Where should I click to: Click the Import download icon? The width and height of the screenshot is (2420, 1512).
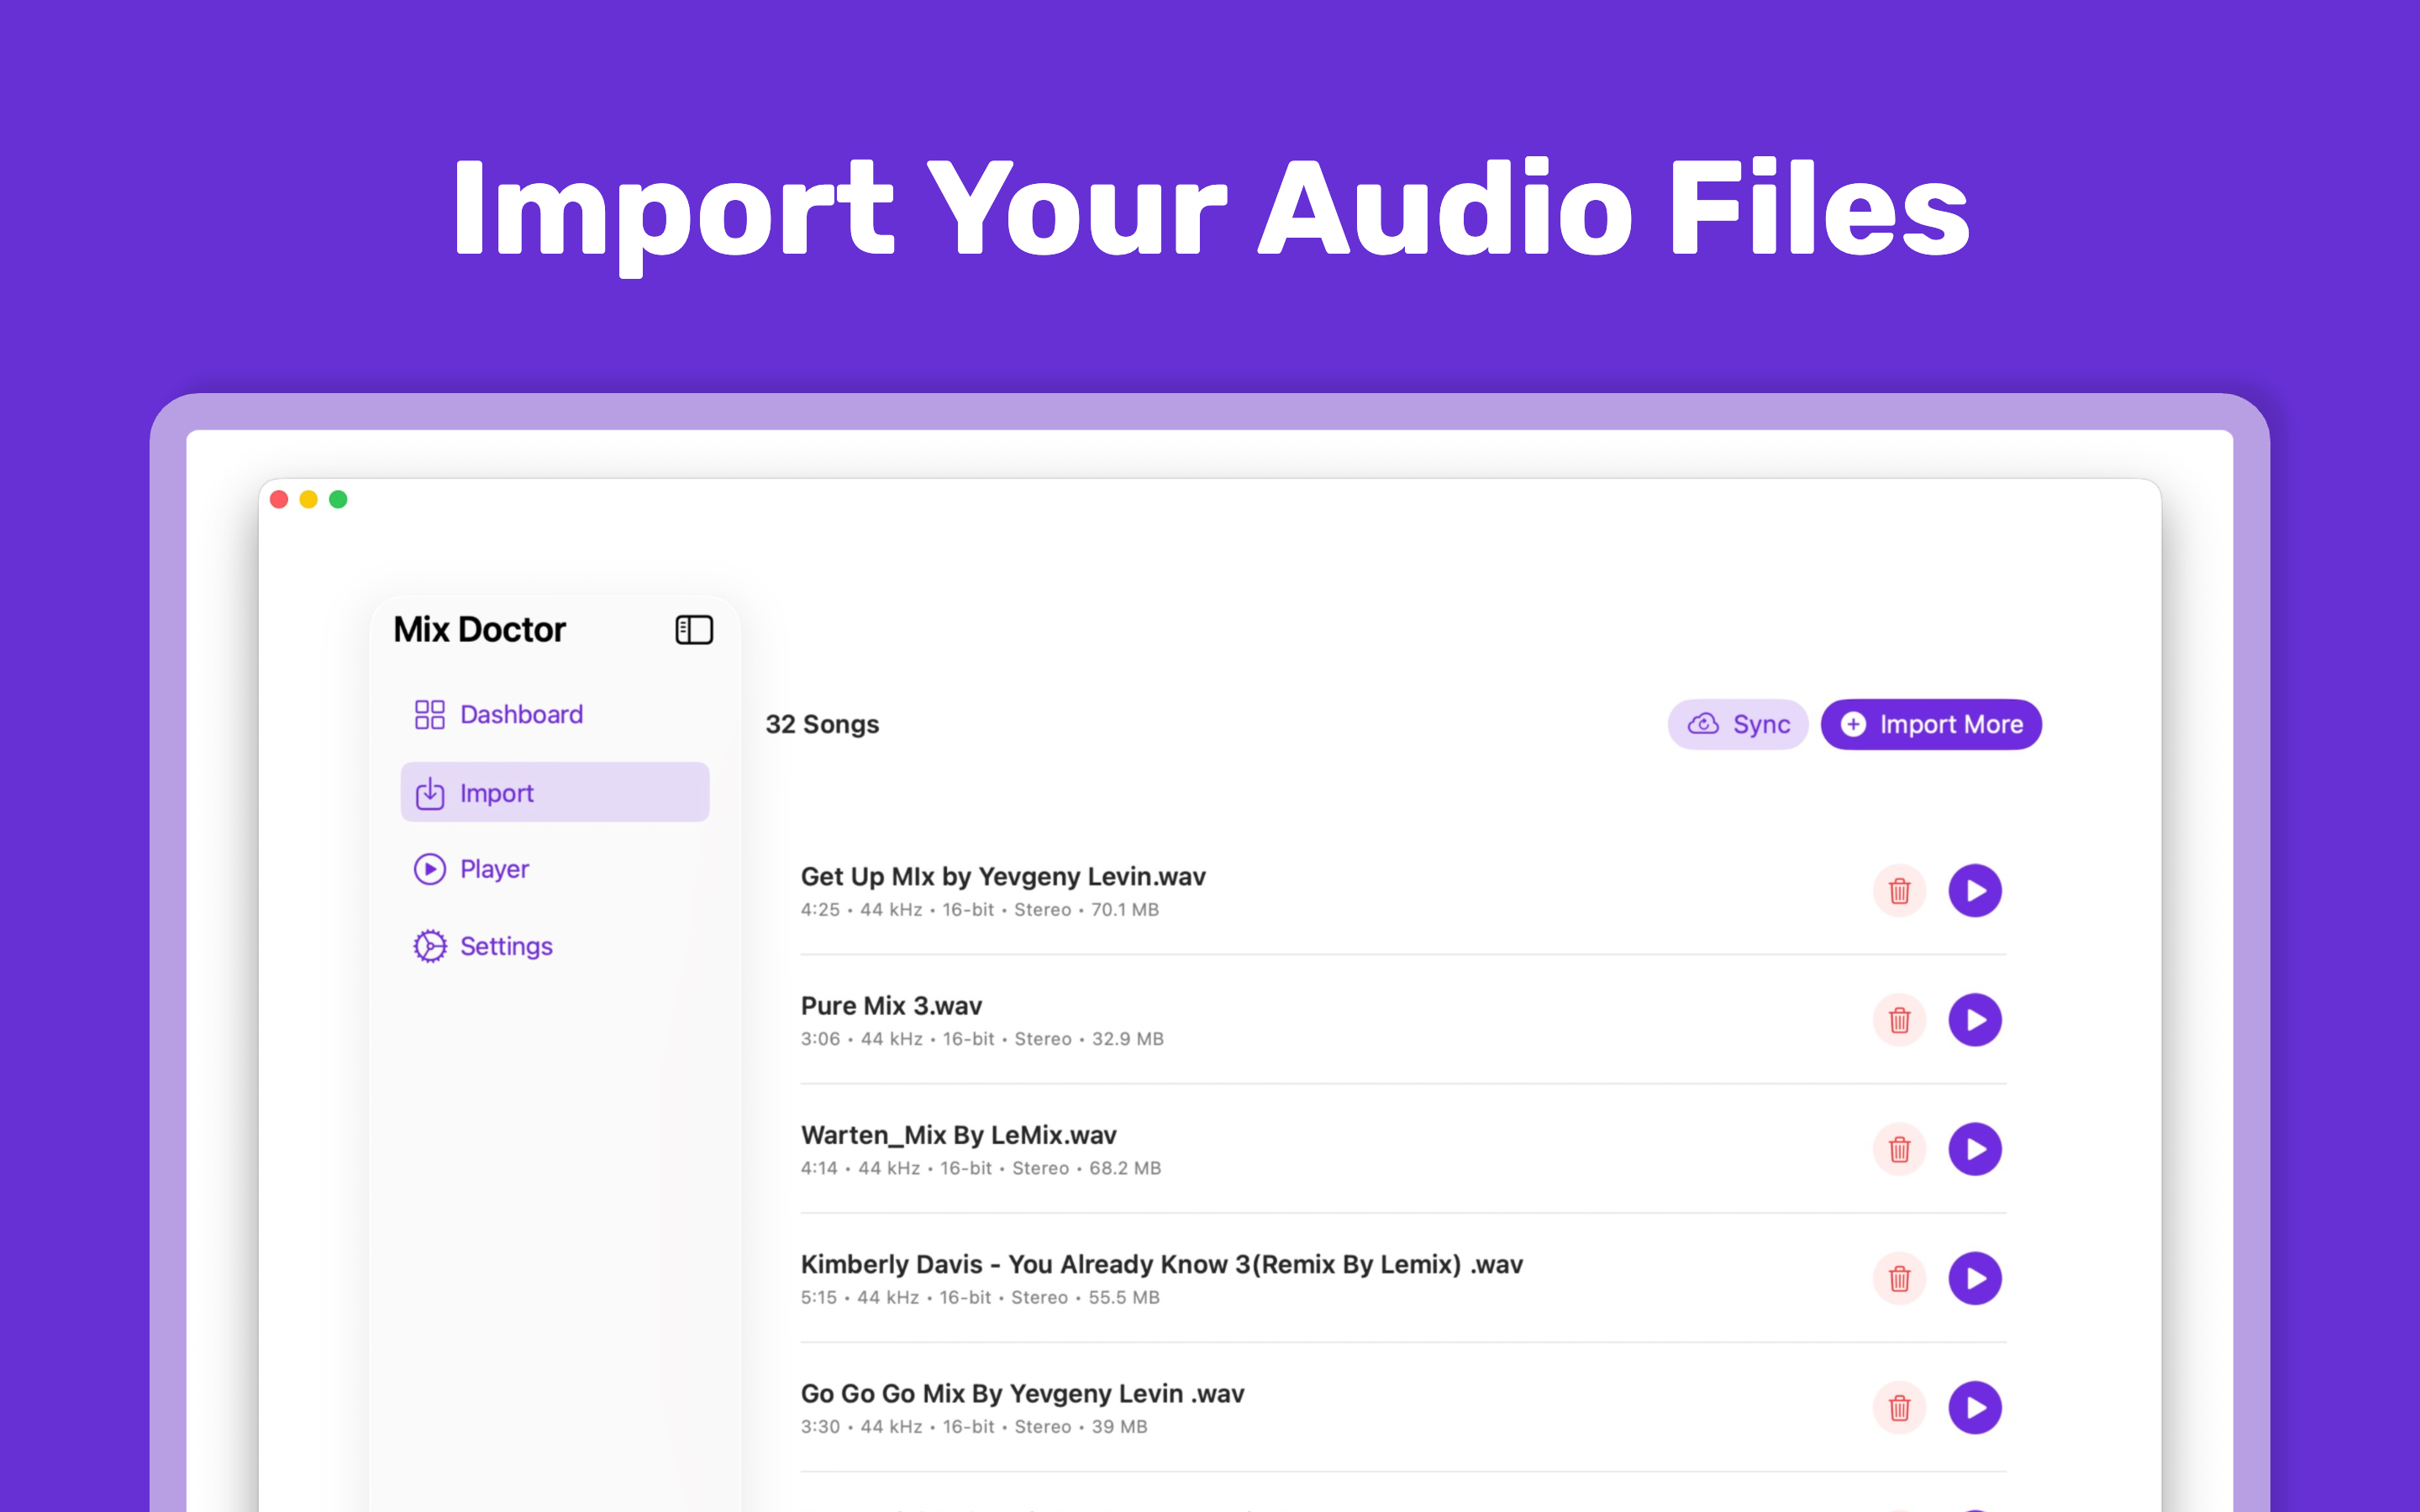click(430, 792)
